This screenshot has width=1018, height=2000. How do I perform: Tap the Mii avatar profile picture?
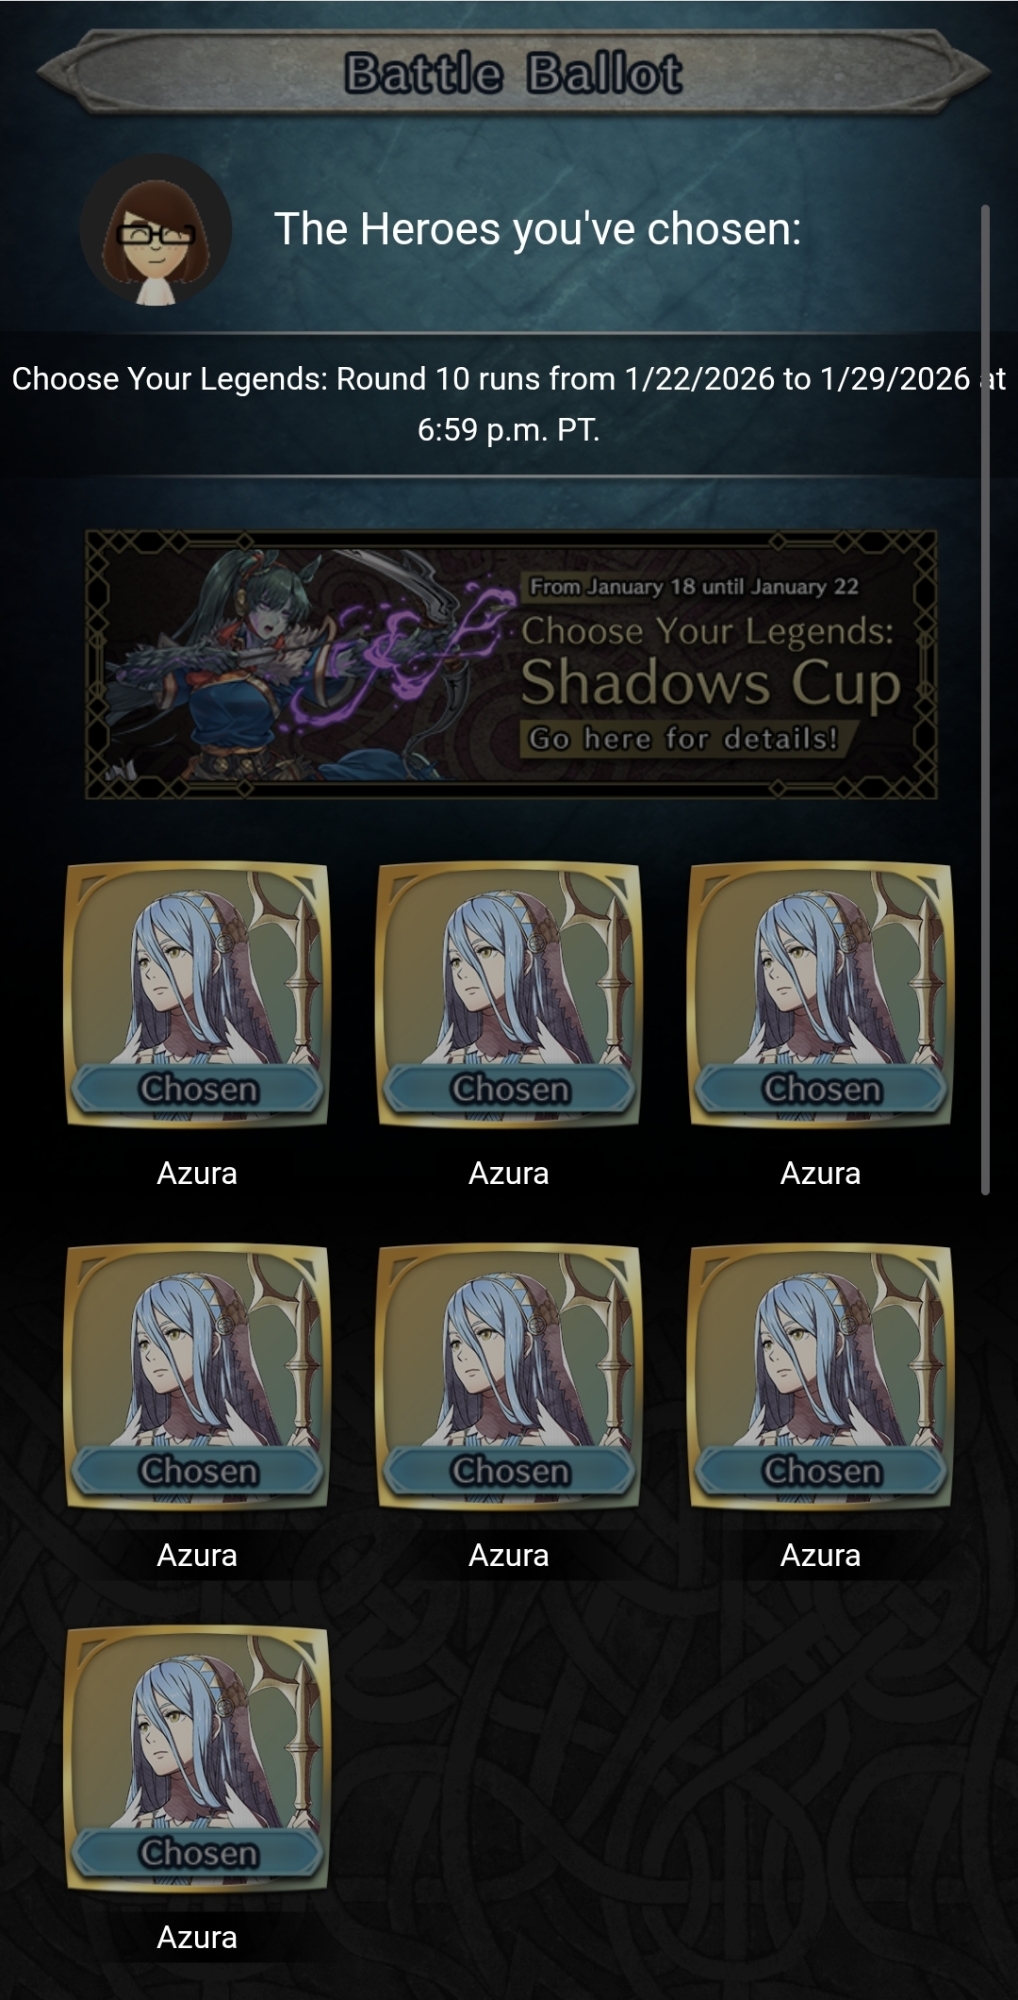tap(156, 230)
